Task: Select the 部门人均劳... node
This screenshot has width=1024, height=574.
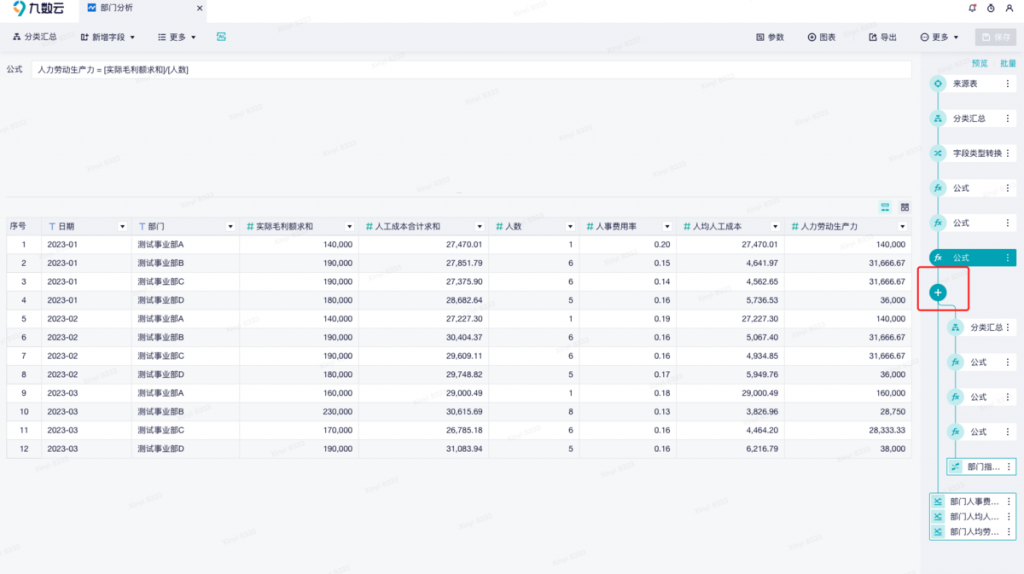Action: click(x=973, y=532)
